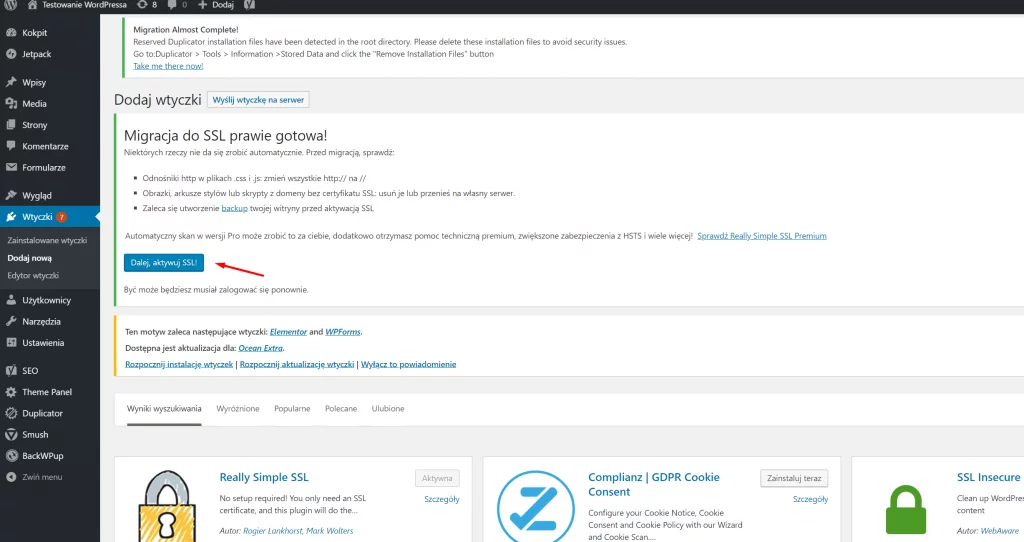Viewport: 1024px width, 542px height.
Task: Click Wyślij wtyczkę na serwer button
Action: (258, 100)
